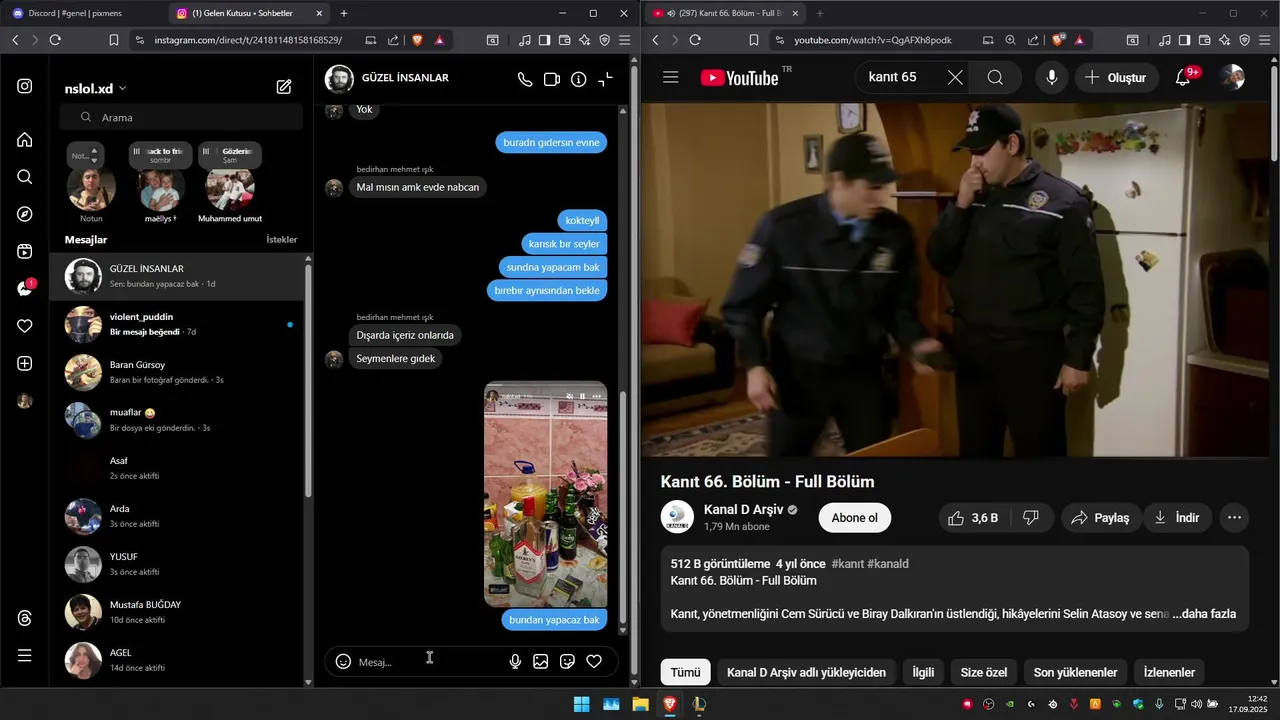The width and height of the screenshot is (1280, 720).
Task: Open violent_puddin conversation
Action: [x=177, y=324]
